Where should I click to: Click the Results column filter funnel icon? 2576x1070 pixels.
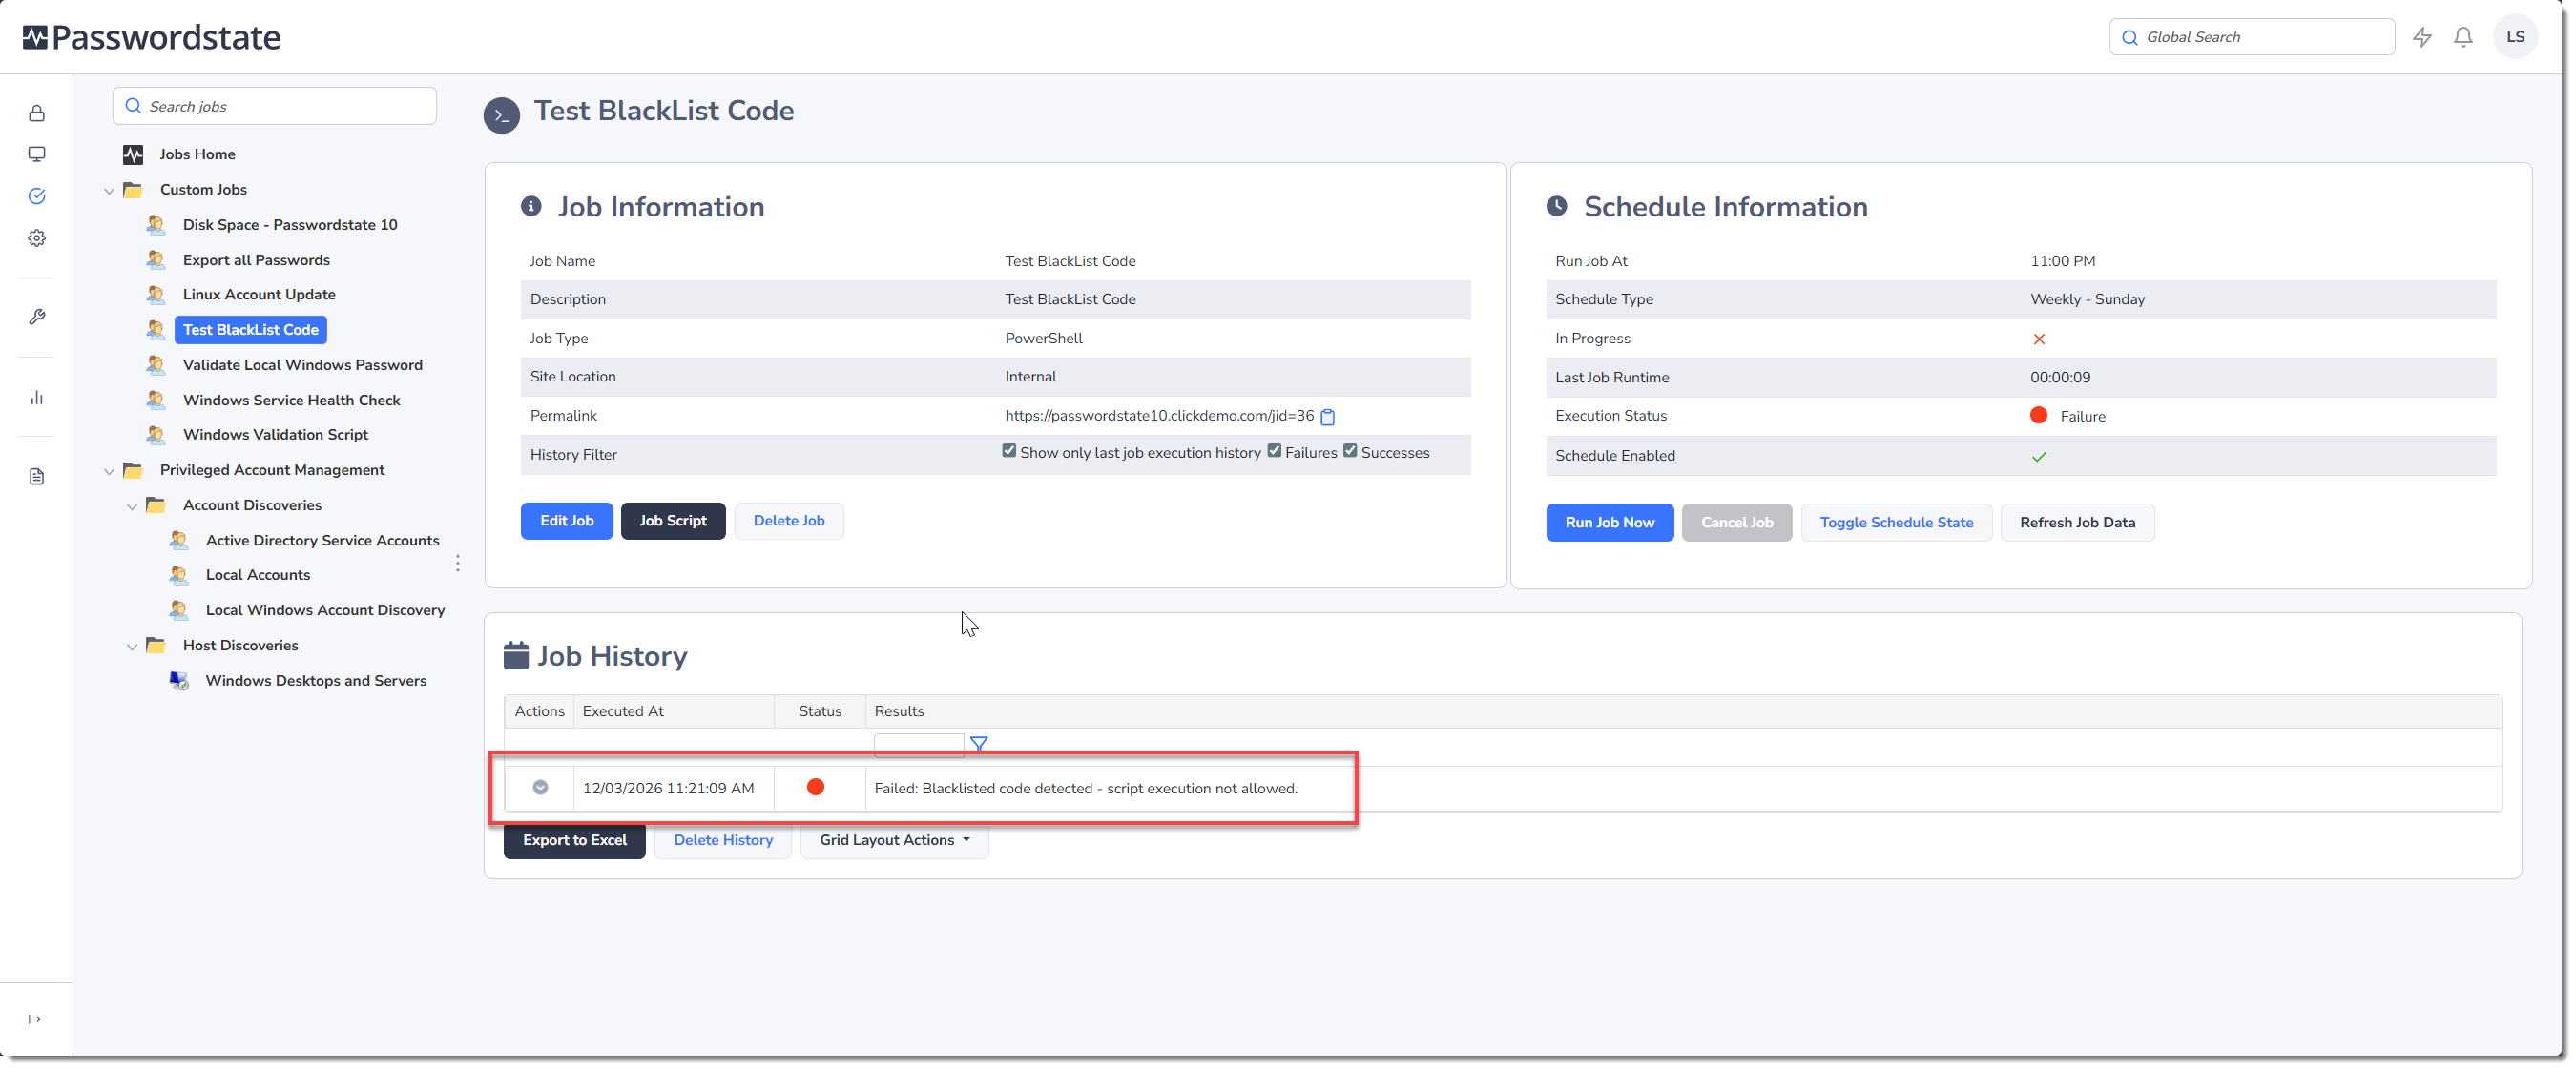(x=979, y=744)
